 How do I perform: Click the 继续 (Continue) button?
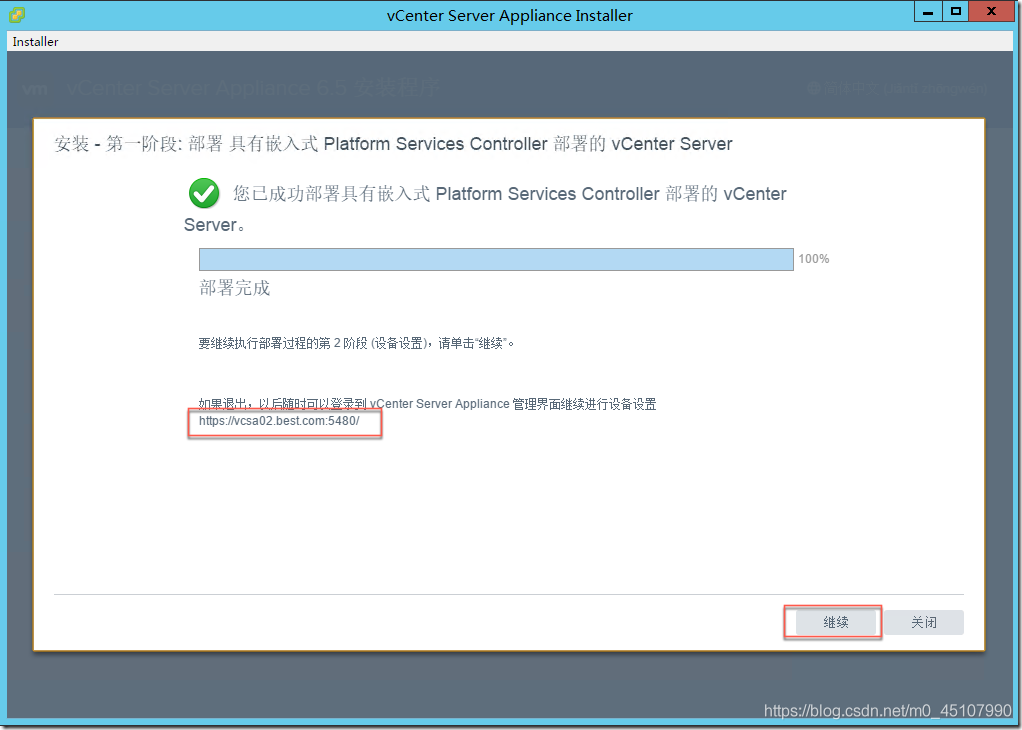tap(836, 622)
